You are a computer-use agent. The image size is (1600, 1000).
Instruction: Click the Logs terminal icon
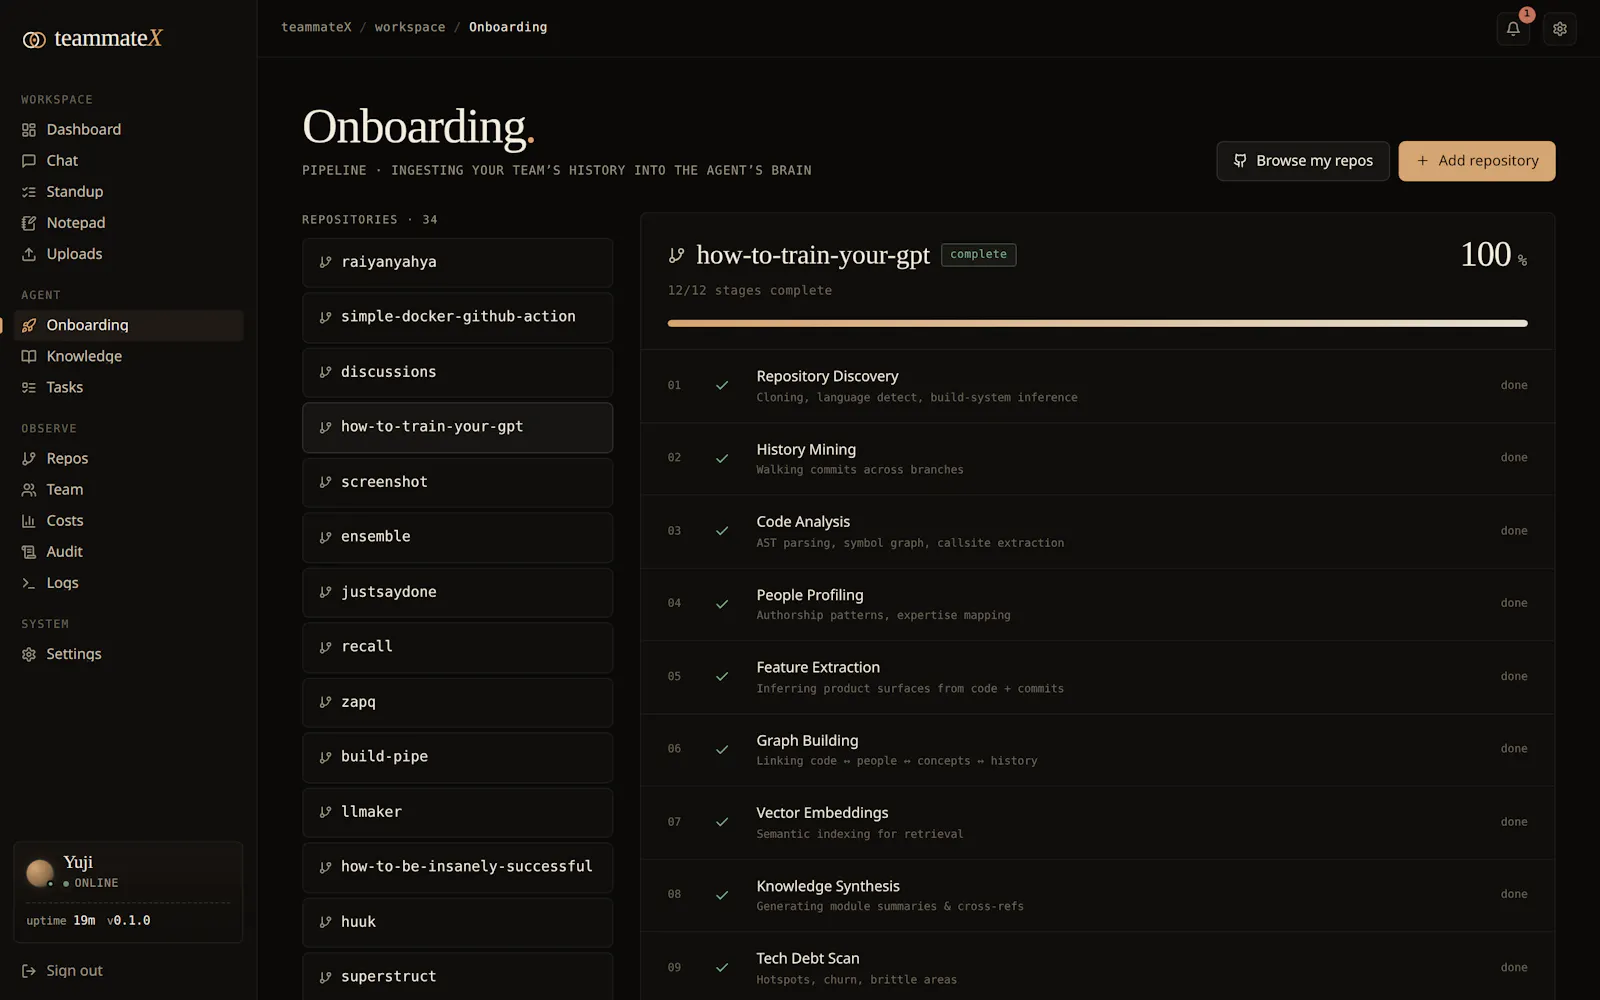click(x=29, y=583)
